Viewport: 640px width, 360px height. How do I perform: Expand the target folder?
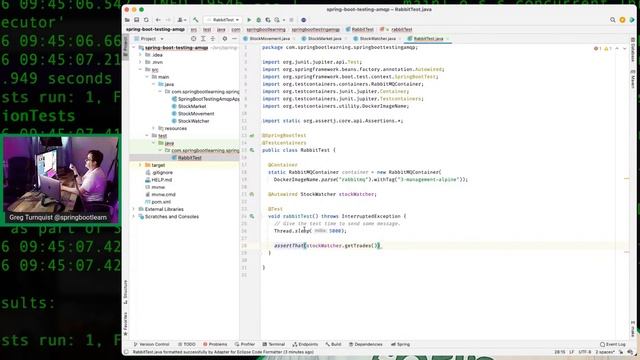(141, 165)
